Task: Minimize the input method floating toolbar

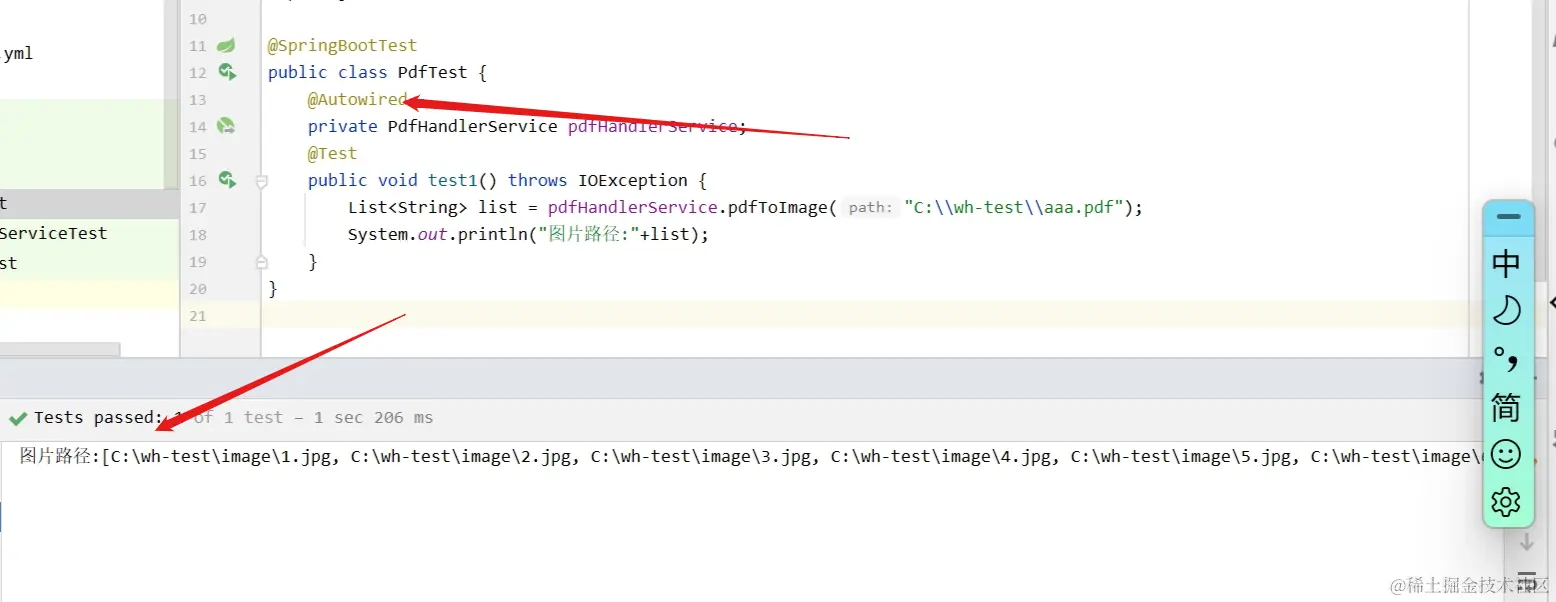Action: coord(1507,216)
